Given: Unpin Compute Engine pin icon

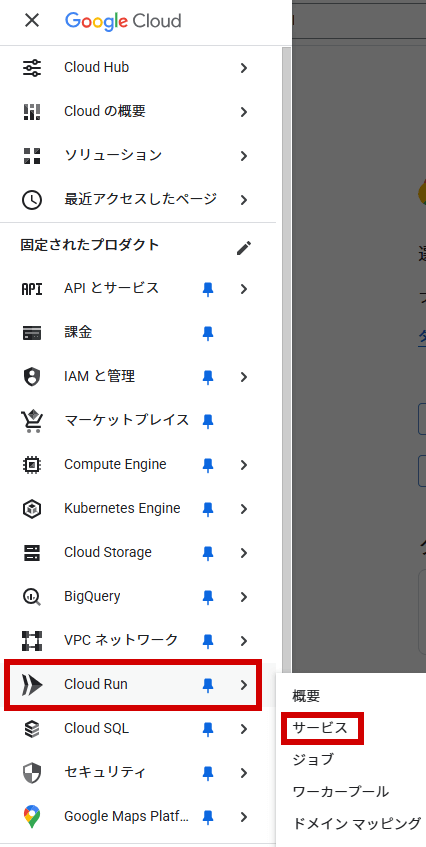Looking at the screenshot, I should (x=208, y=465).
